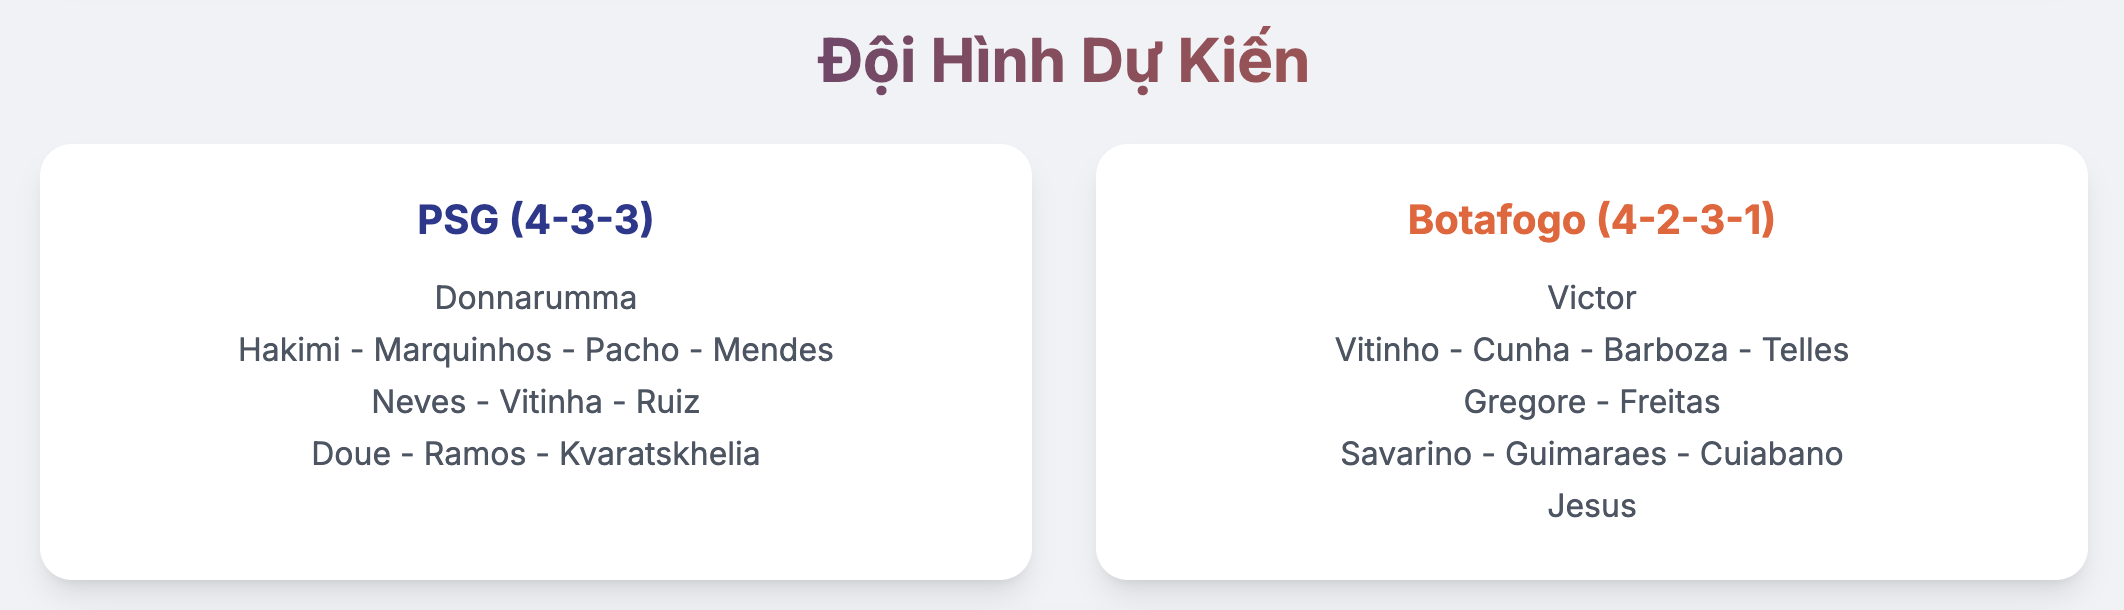Click the Victor goalkeeper line

point(1591,298)
